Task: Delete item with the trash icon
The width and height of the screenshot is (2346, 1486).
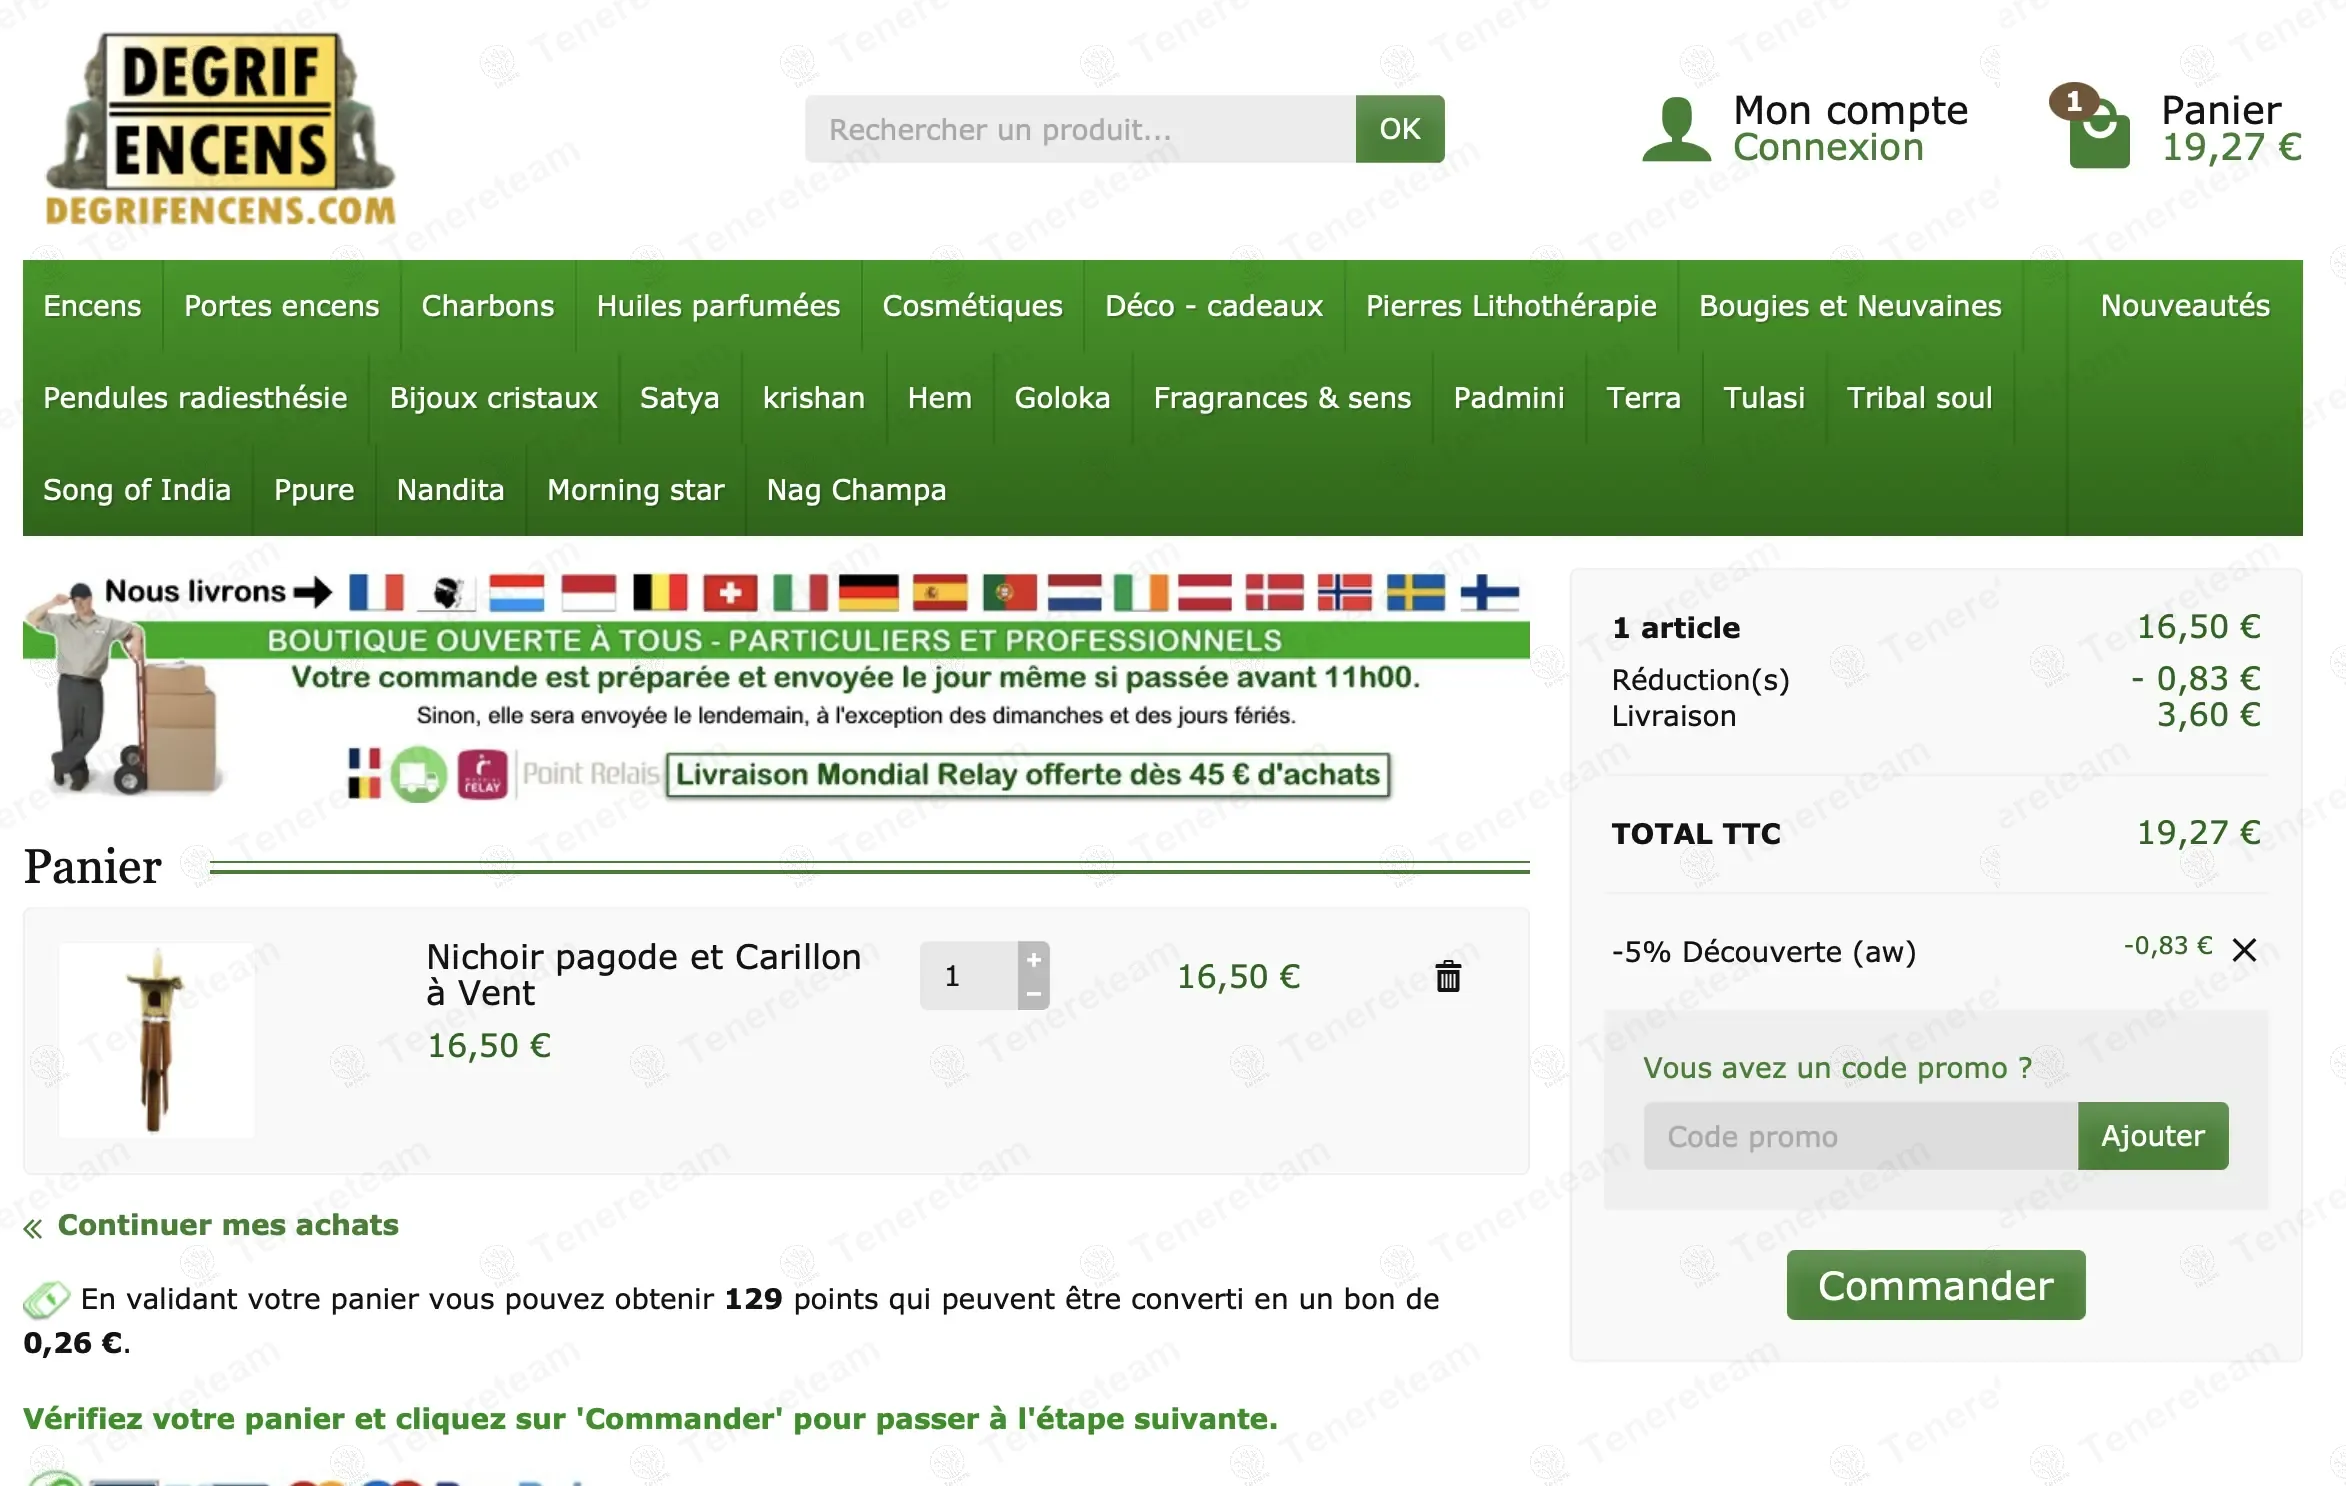Action: pyautogui.click(x=1448, y=976)
